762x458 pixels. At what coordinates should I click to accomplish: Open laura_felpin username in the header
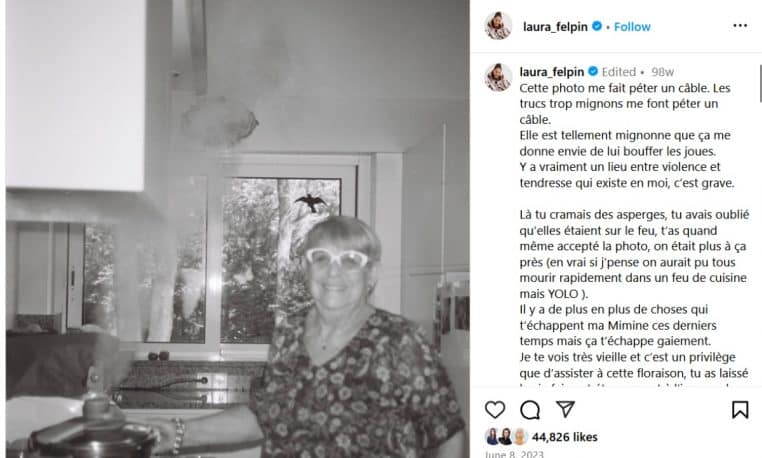[x=555, y=27]
